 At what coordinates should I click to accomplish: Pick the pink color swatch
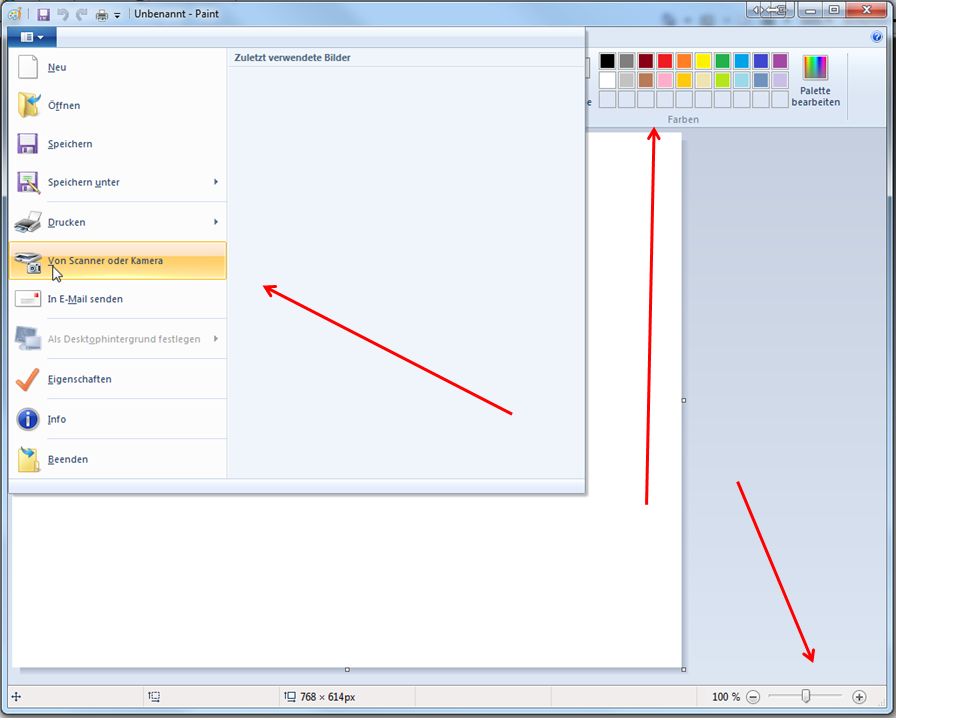click(665, 80)
